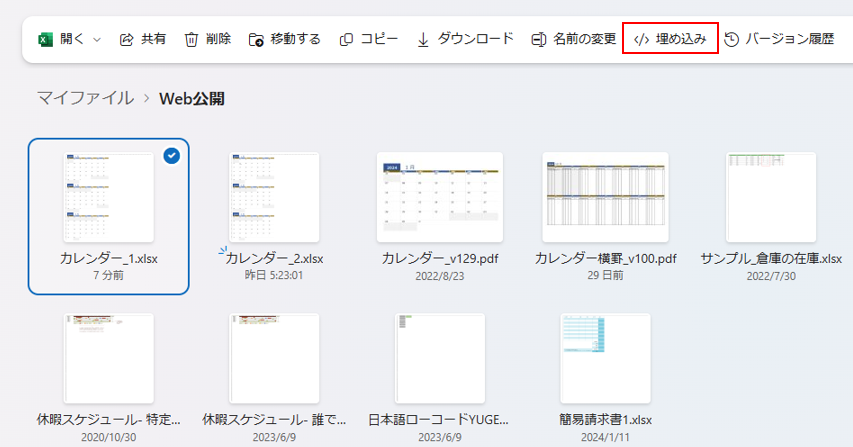The width and height of the screenshot is (853, 447).
Task: Go to マイファイル in the breadcrumb
Action: 85,98
